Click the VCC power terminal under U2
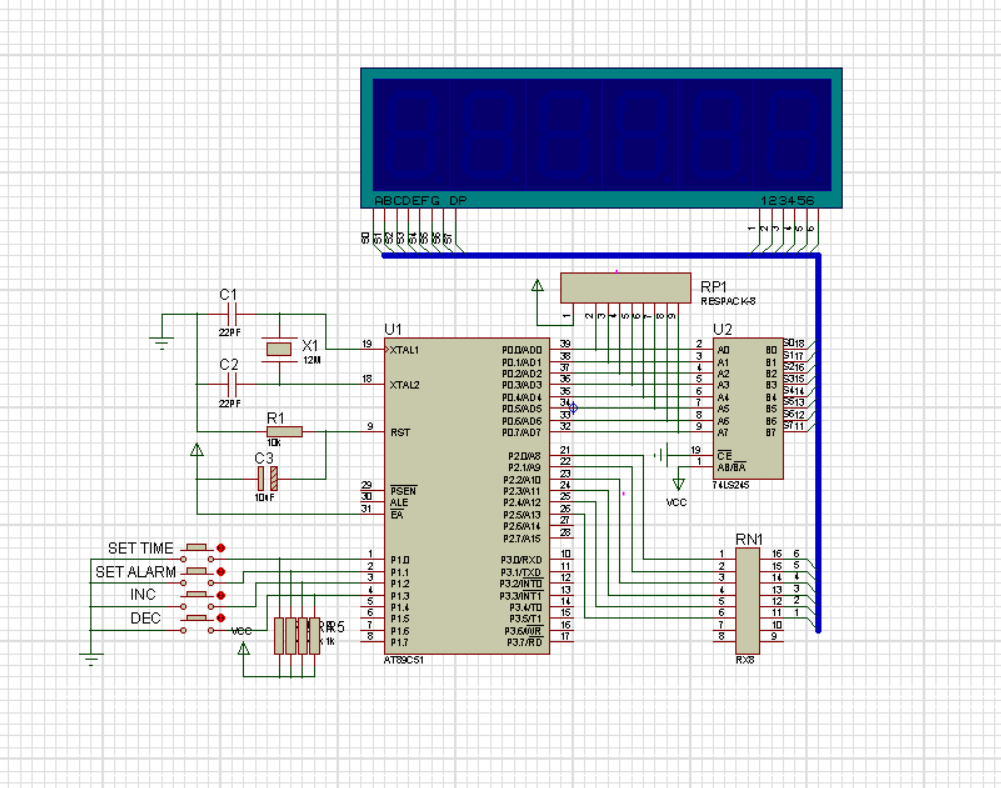The image size is (1001, 788). pyautogui.click(x=678, y=485)
